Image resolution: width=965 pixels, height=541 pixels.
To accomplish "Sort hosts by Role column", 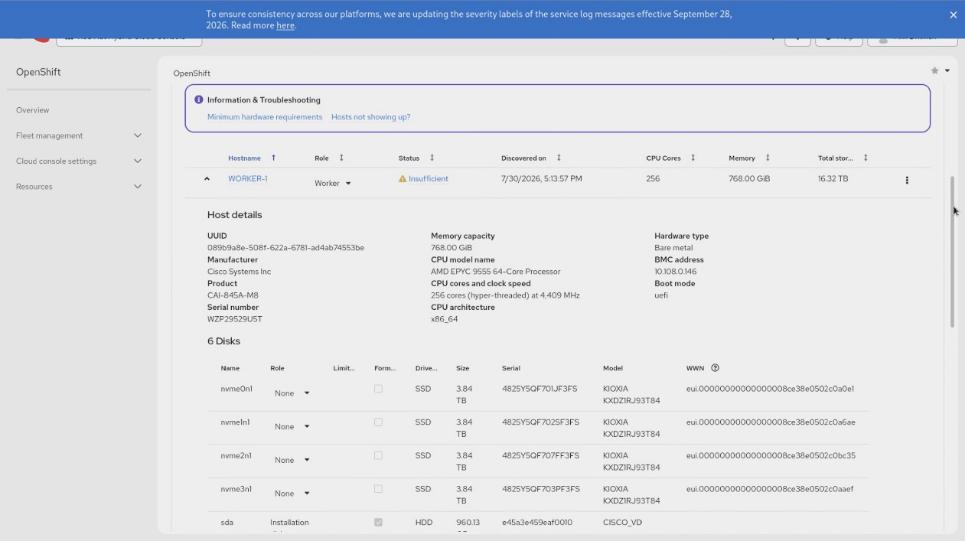I will [x=342, y=158].
